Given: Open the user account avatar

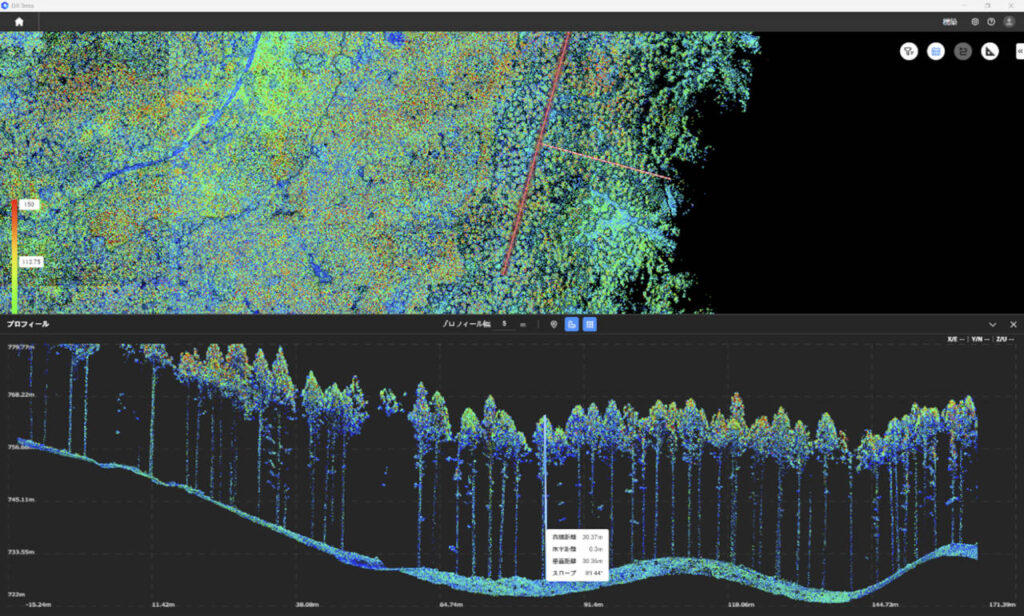Looking at the screenshot, I should [1008, 21].
